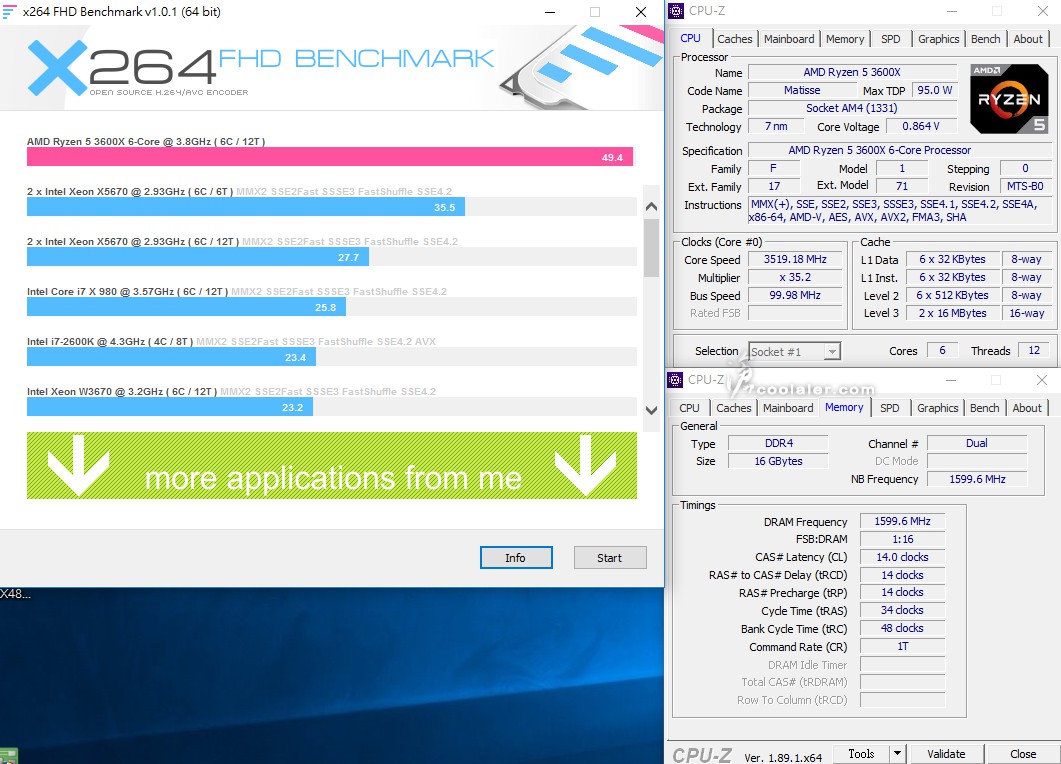The height and width of the screenshot is (764, 1061).
Task: Click the Core Voltage value '0.864 V'
Action: point(921,127)
